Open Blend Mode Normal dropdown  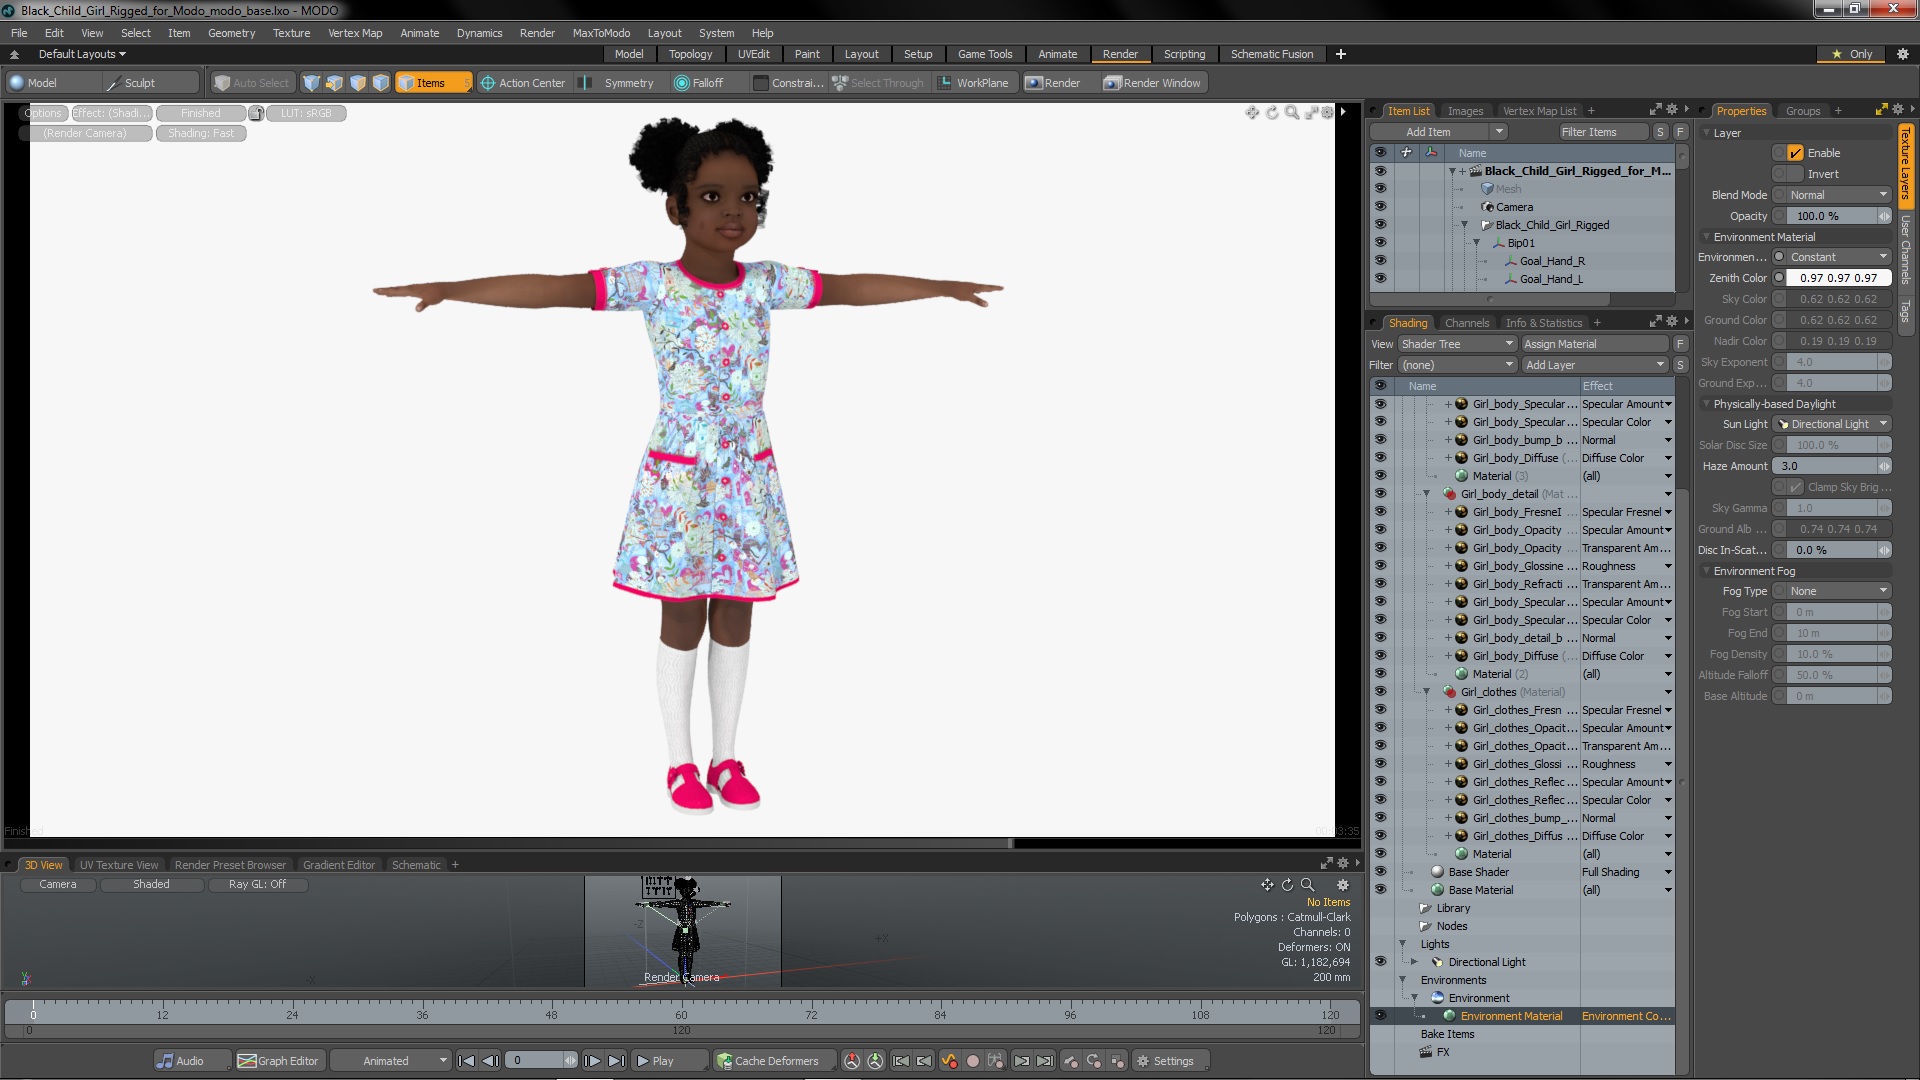pyautogui.click(x=1838, y=195)
